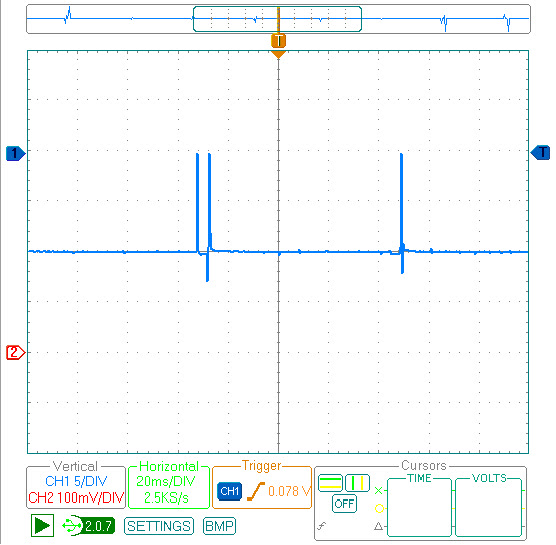The image size is (556, 545).
Task: Click the 20ms/DIV horizontal timebase
Action: point(166,481)
